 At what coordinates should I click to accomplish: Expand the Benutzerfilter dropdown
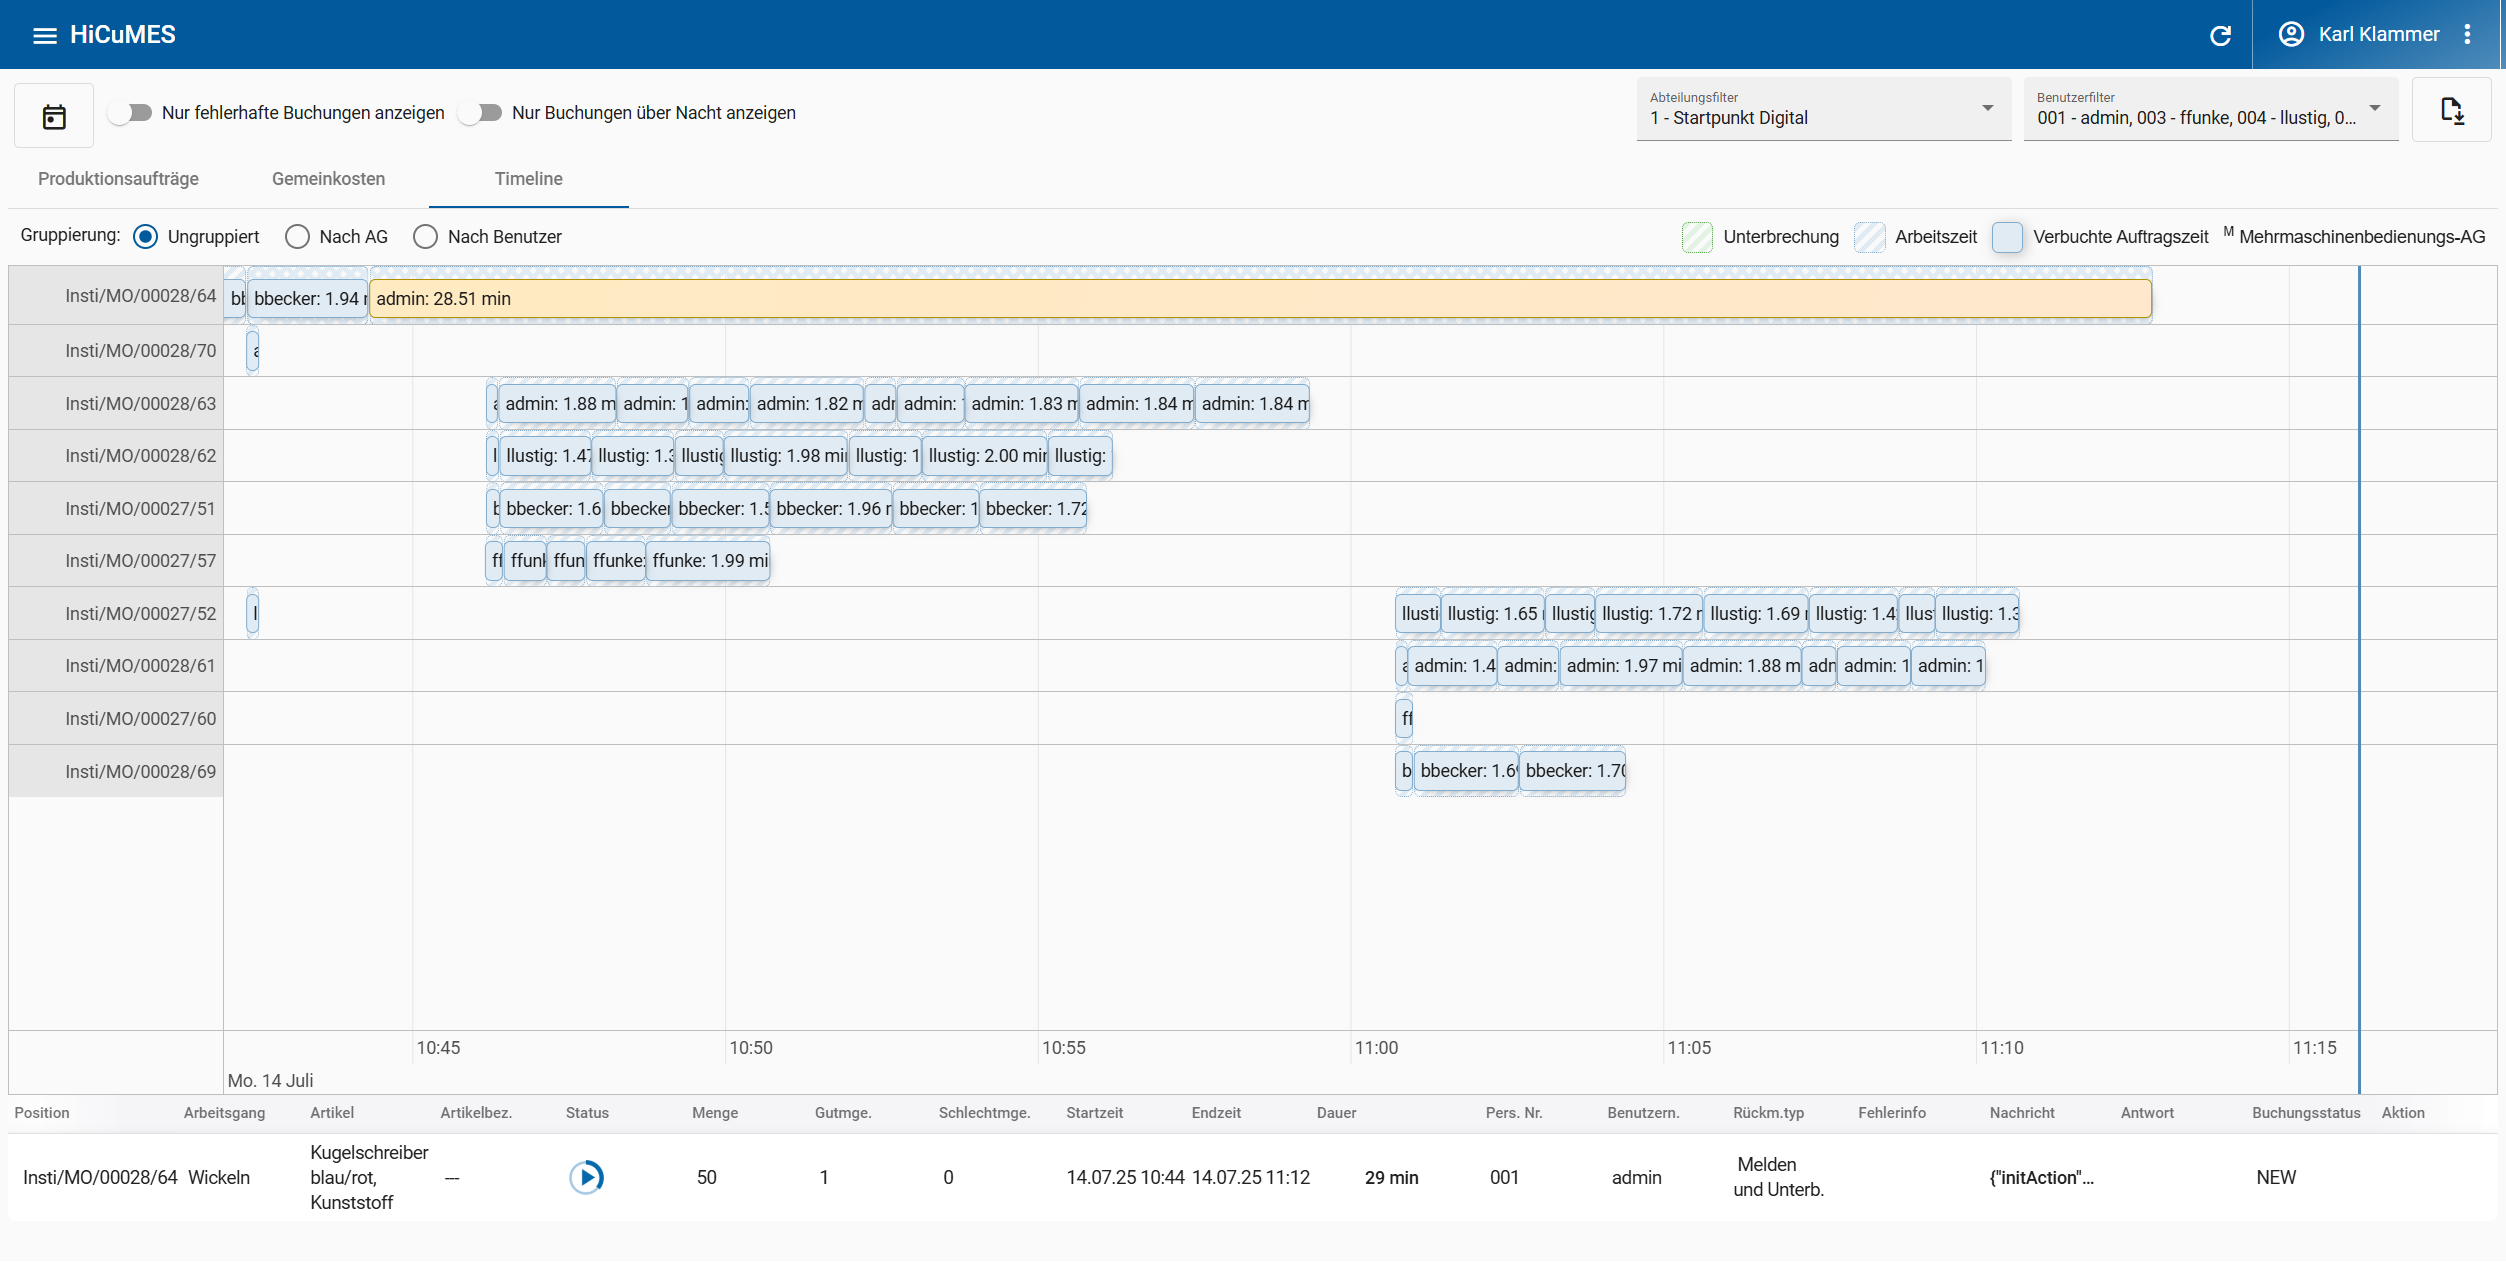click(x=2210, y=109)
